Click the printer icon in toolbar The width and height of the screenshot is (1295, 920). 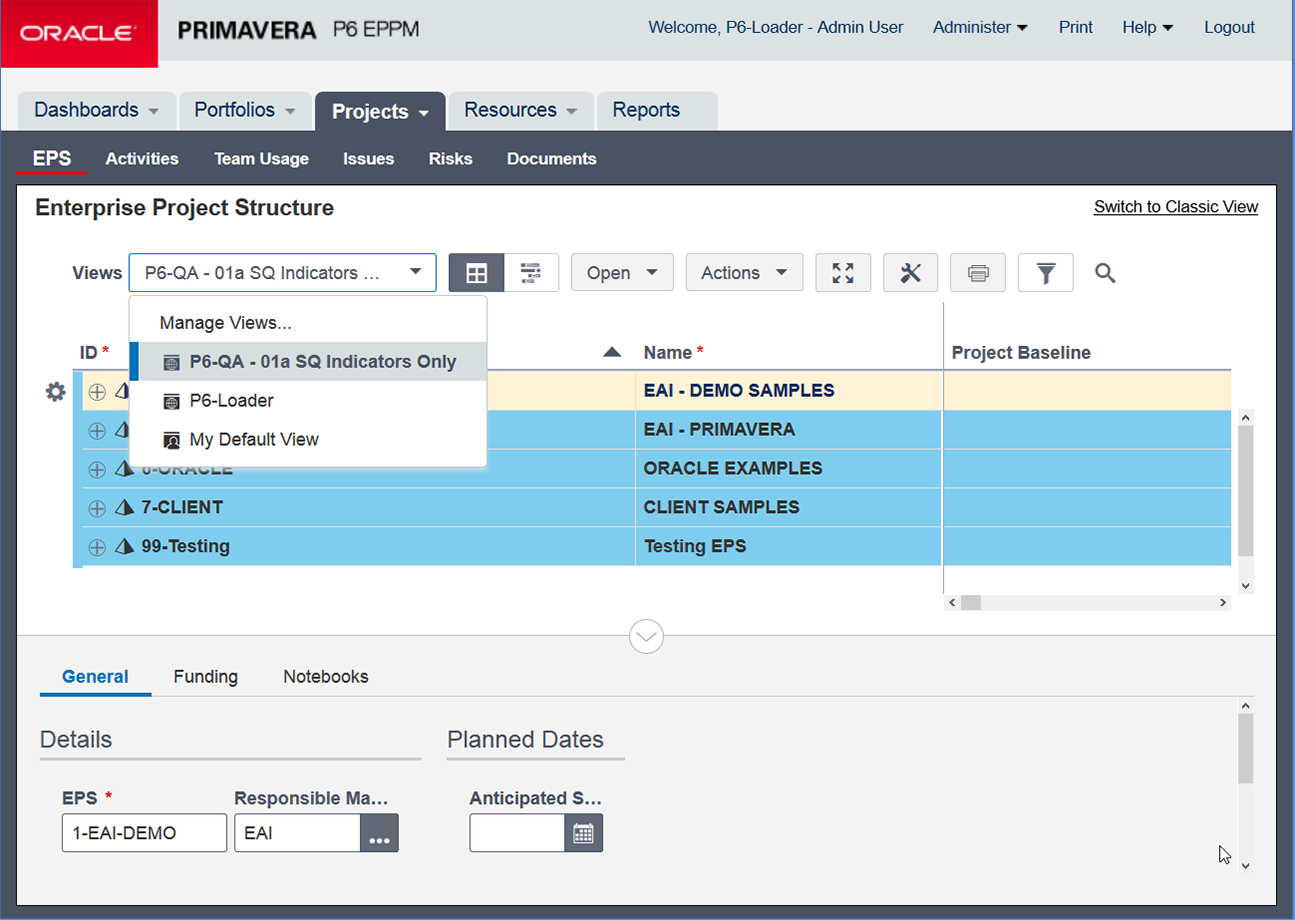pos(978,273)
